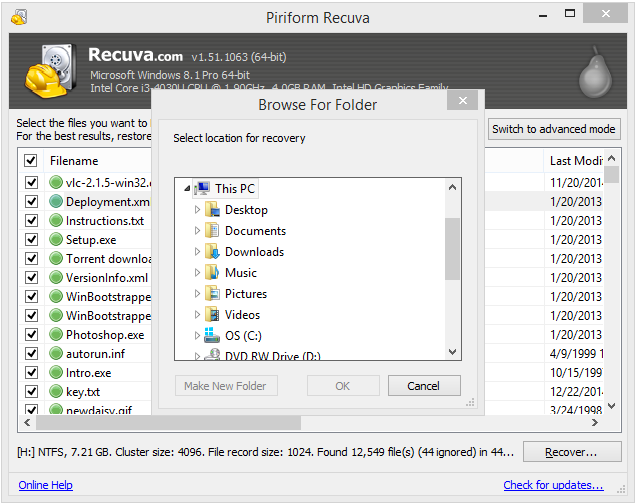Expand the Downloads folder node
This screenshot has width=641, height=503.
point(197,252)
